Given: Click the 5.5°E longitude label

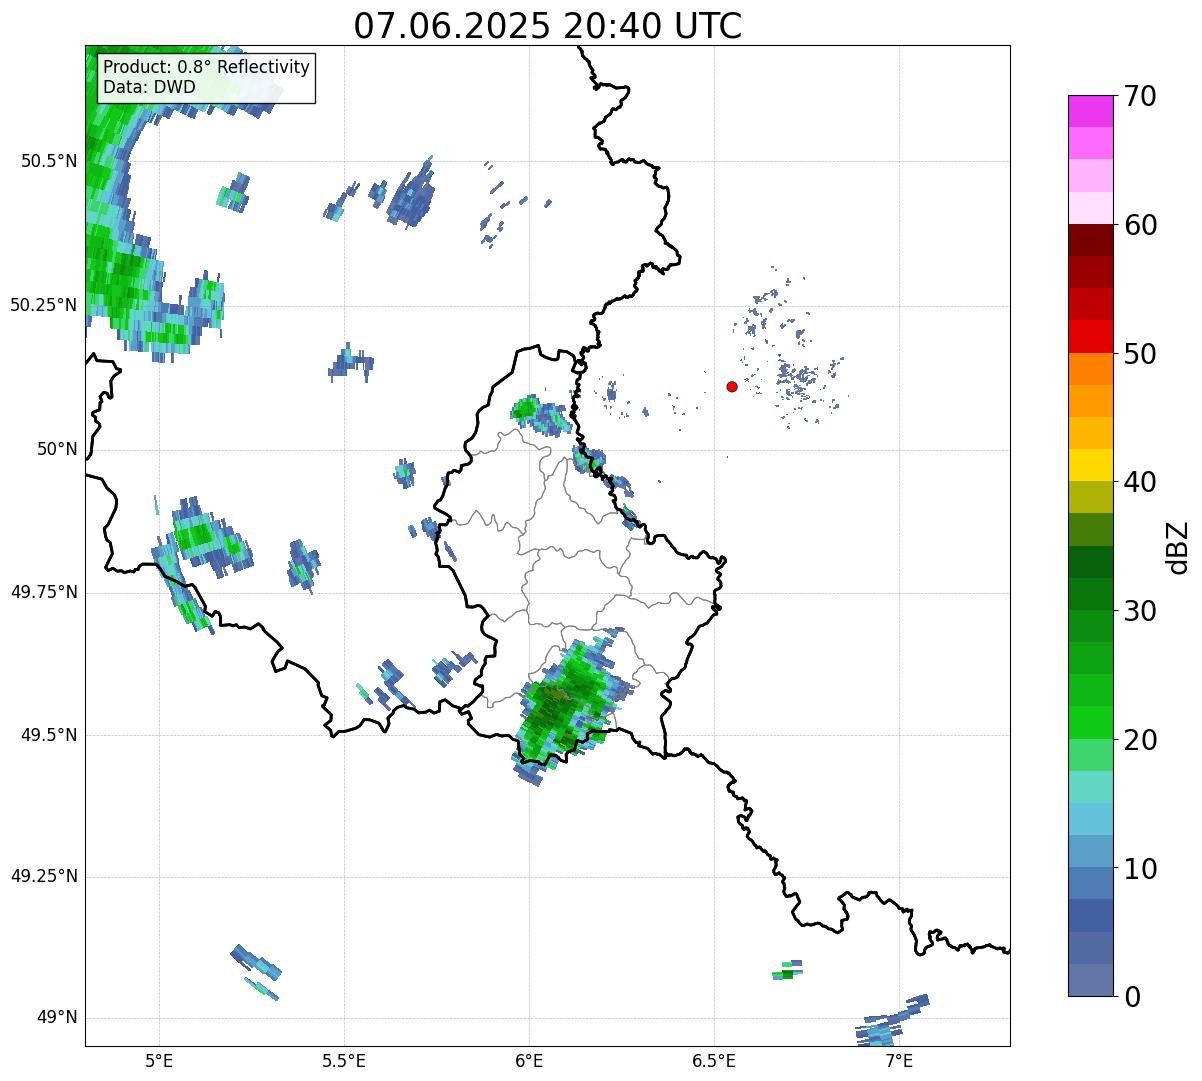Looking at the screenshot, I should tap(344, 1060).
